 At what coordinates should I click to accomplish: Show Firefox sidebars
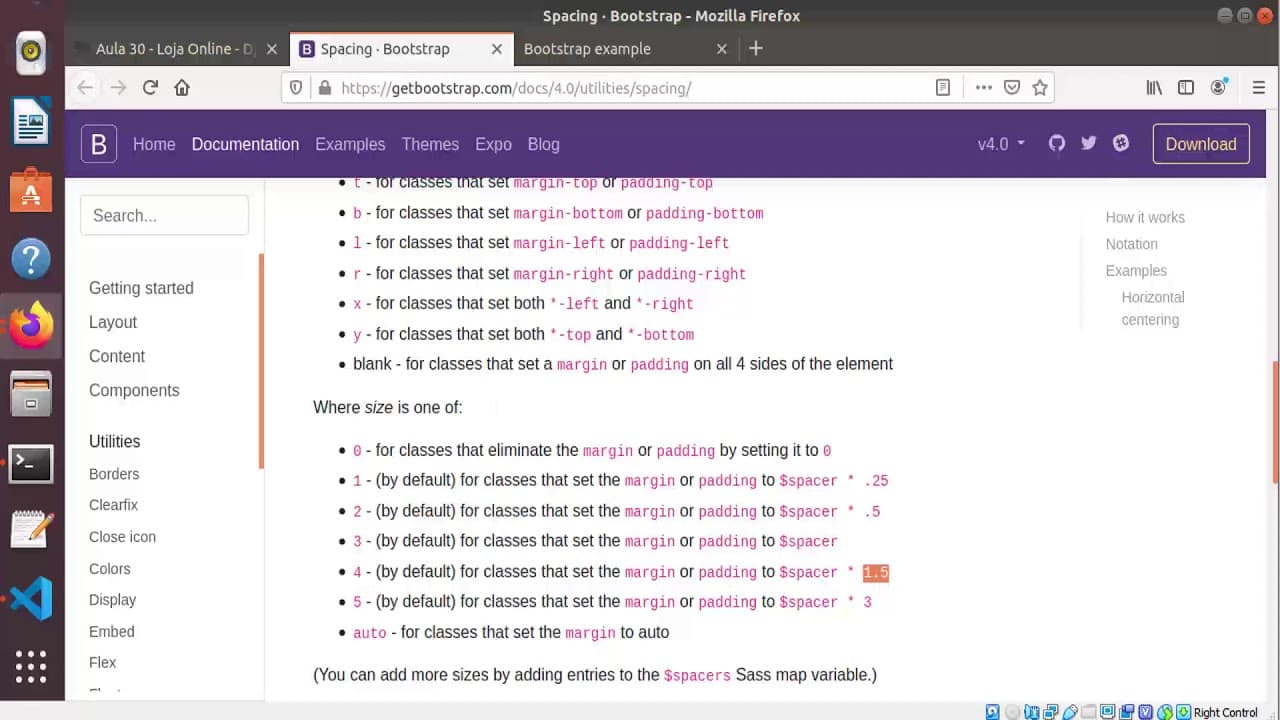(1186, 88)
